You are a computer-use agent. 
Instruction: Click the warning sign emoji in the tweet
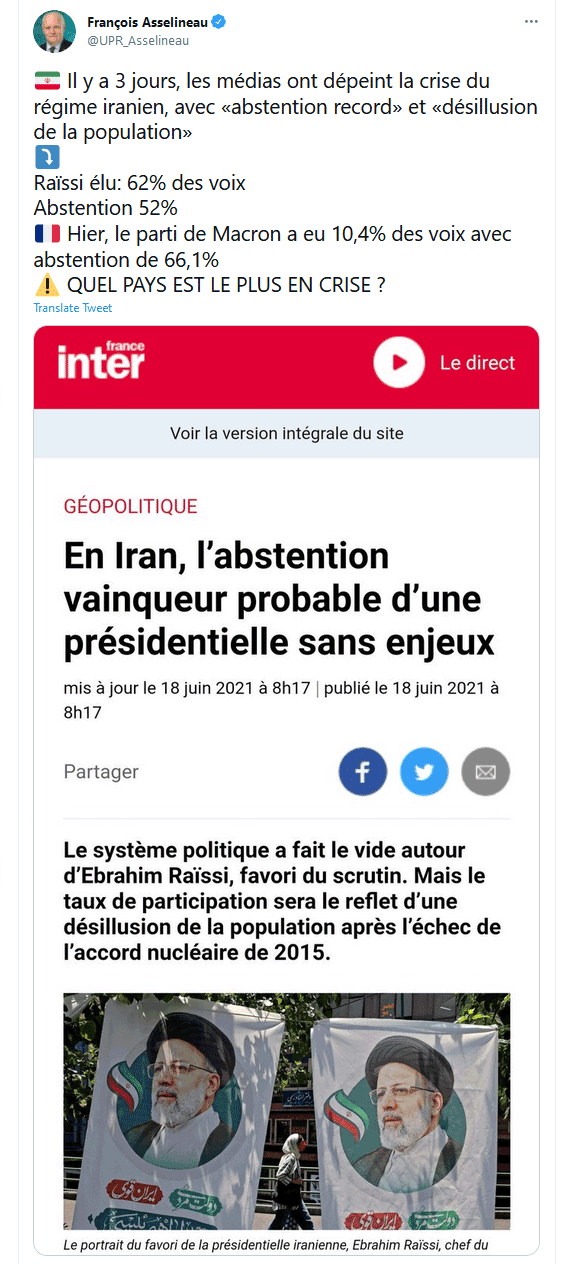[x=46, y=285]
